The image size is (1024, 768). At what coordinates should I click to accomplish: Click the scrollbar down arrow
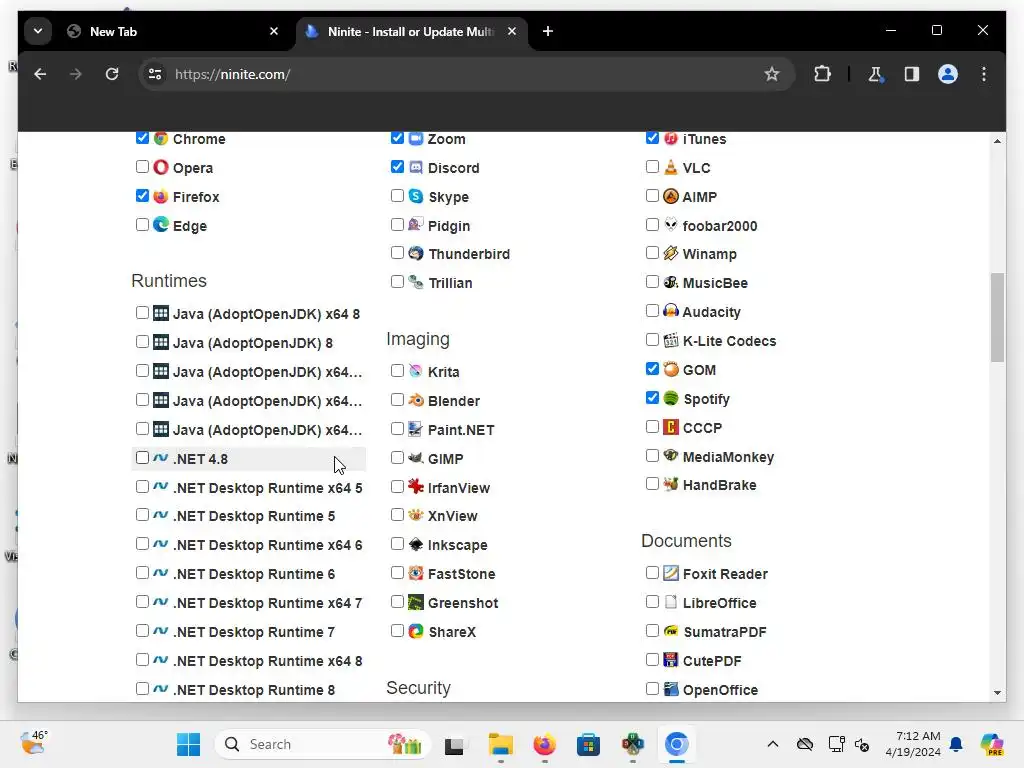[x=997, y=692]
